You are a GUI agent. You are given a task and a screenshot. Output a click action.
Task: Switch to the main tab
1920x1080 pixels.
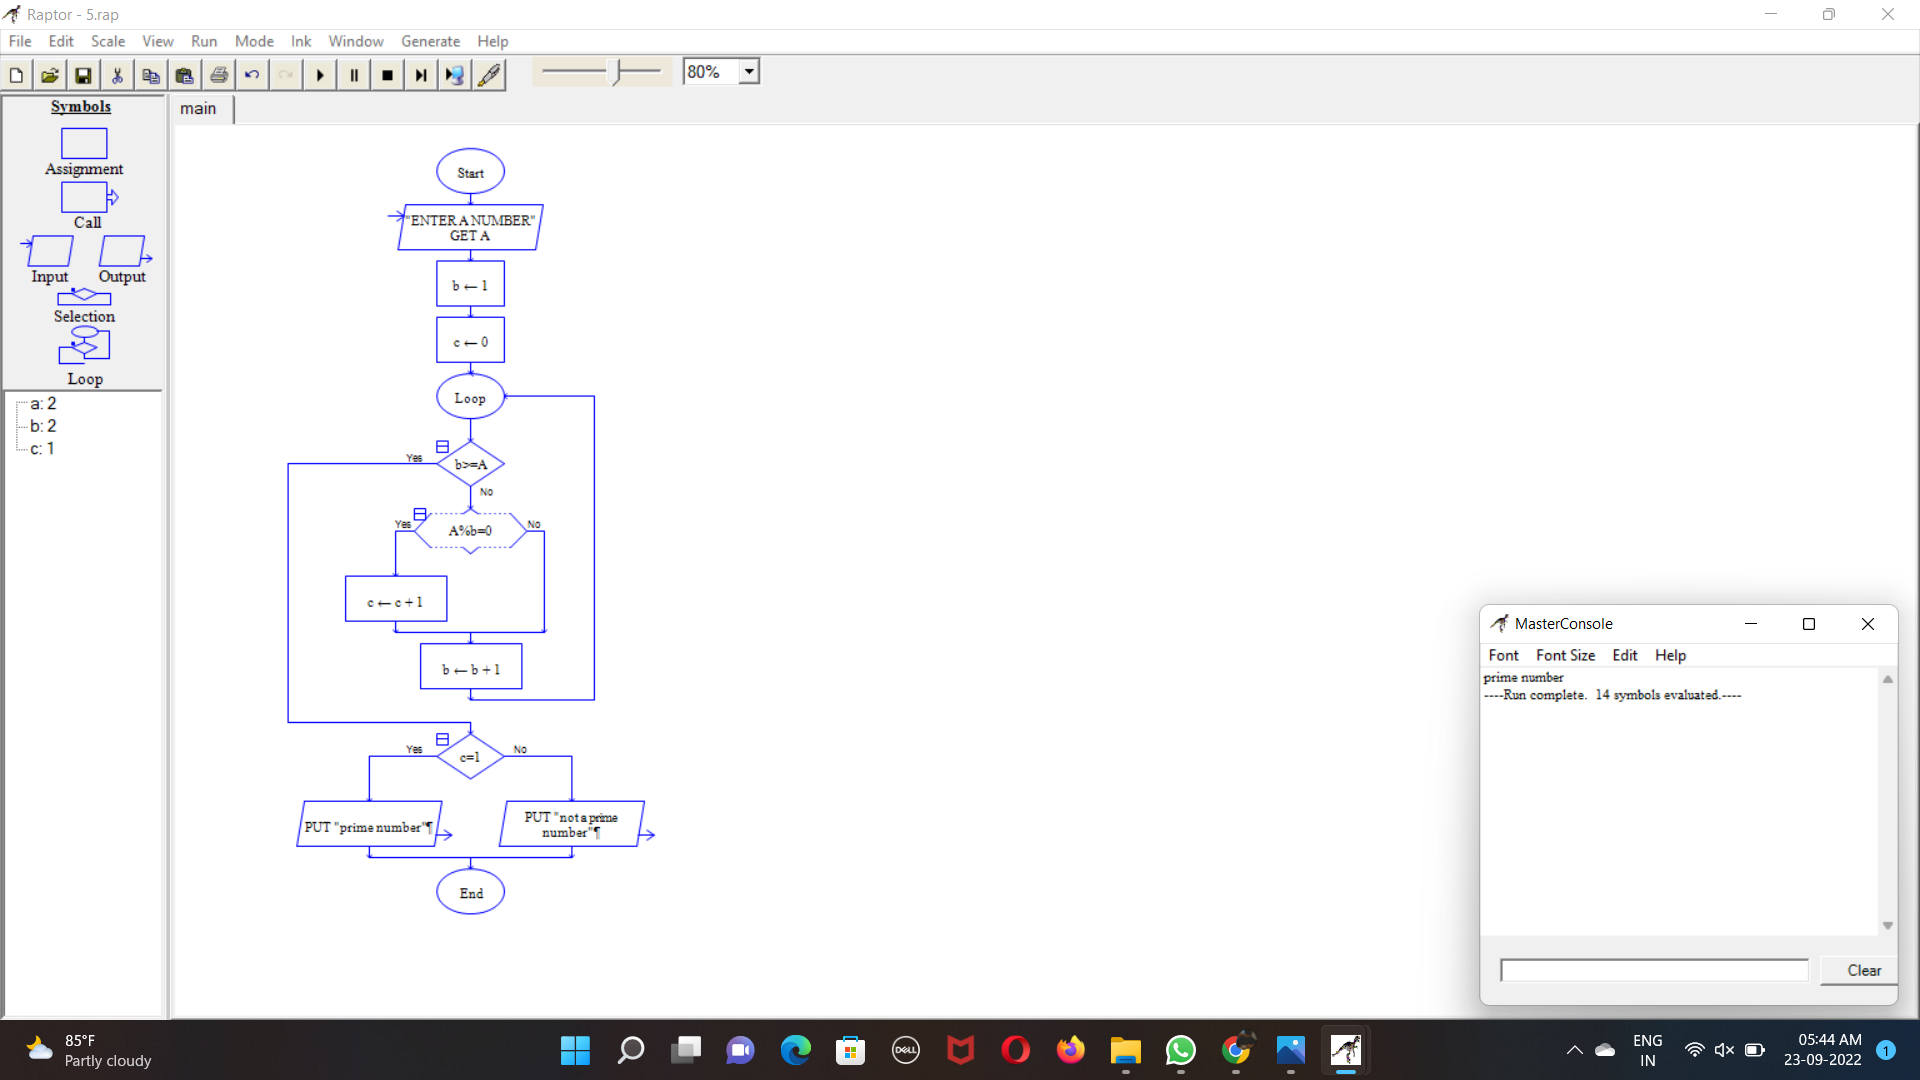[x=198, y=109]
